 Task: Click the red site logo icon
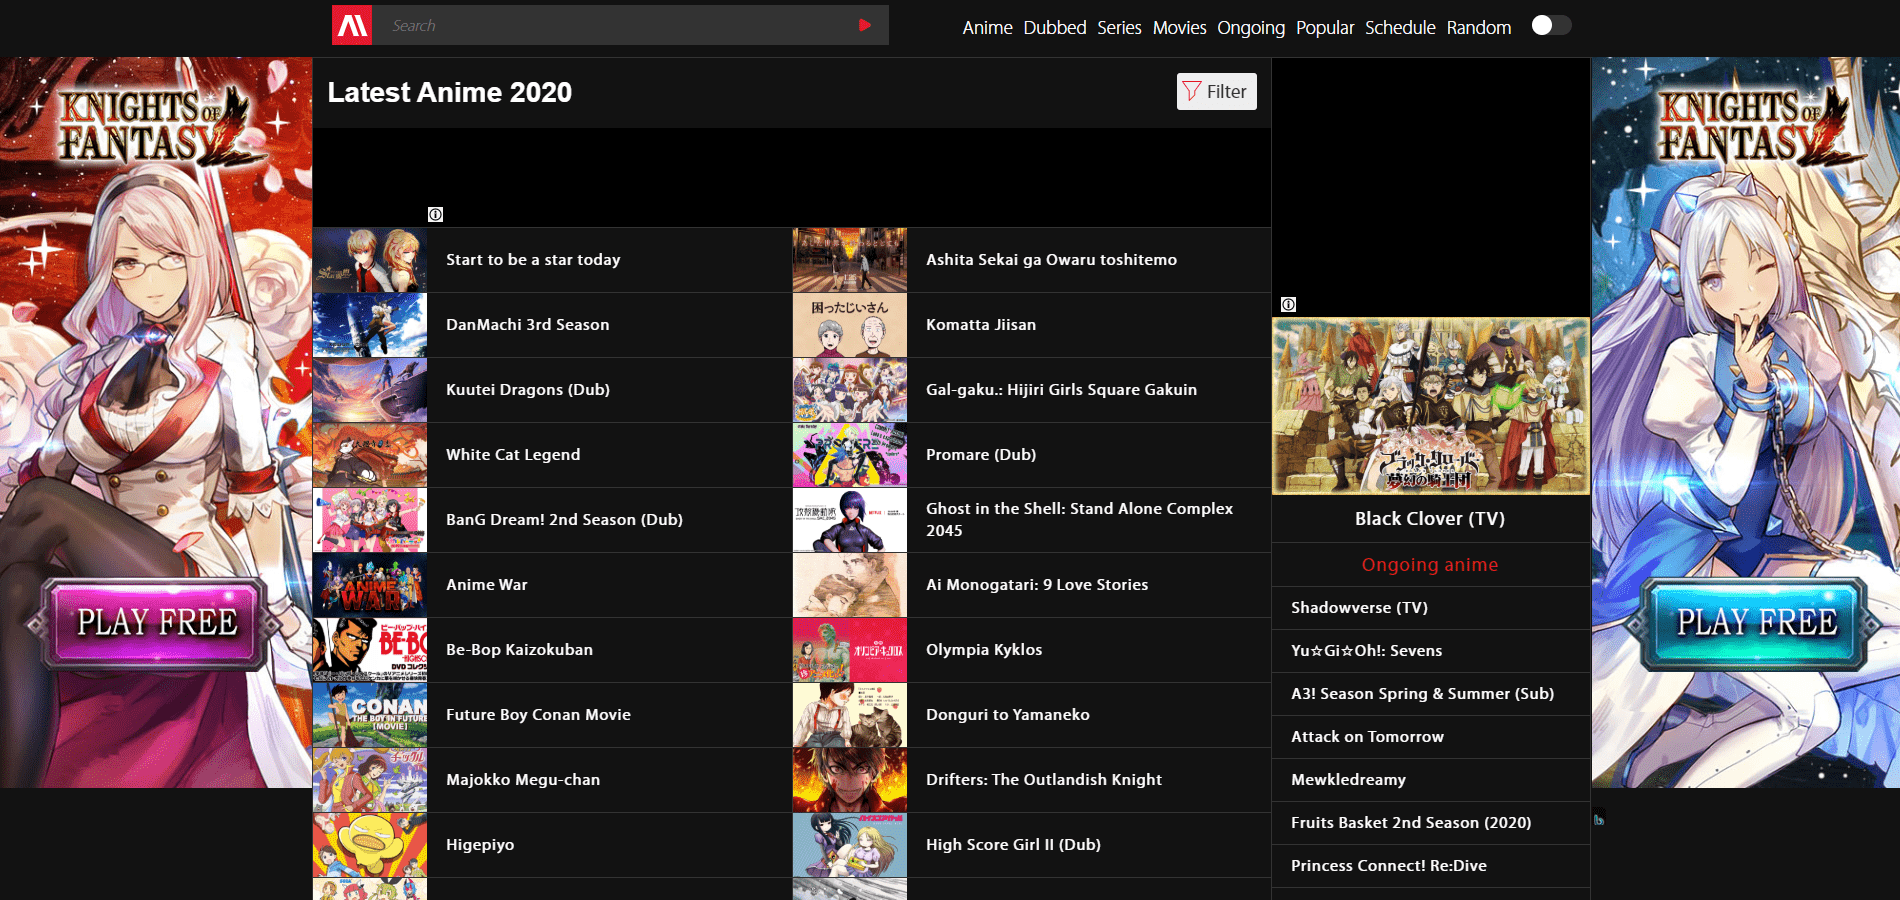pyautogui.click(x=352, y=25)
